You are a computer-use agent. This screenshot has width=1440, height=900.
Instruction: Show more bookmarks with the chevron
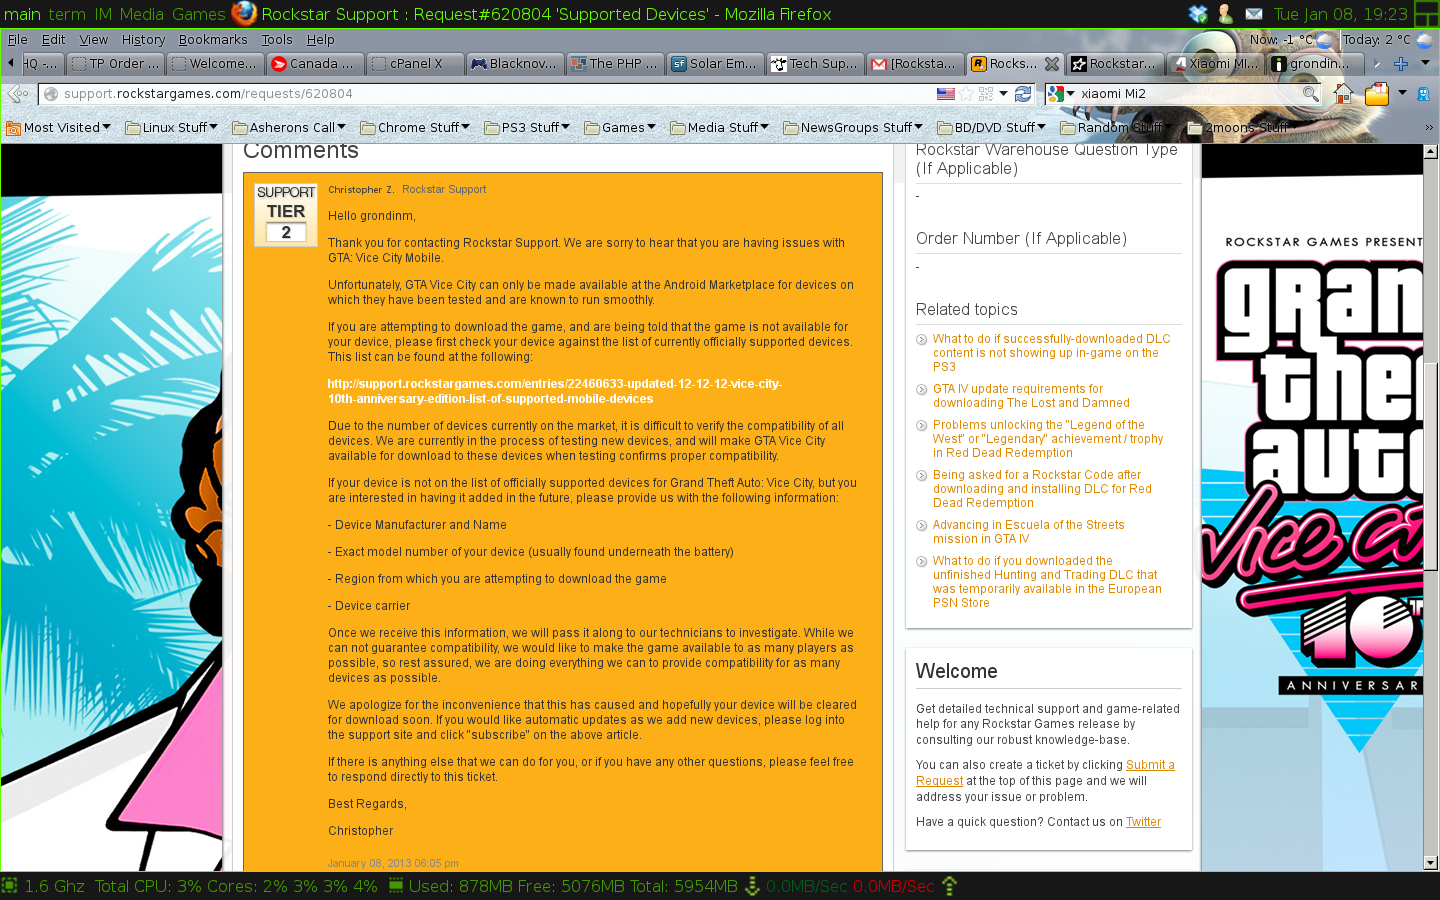pyautogui.click(x=1429, y=127)
